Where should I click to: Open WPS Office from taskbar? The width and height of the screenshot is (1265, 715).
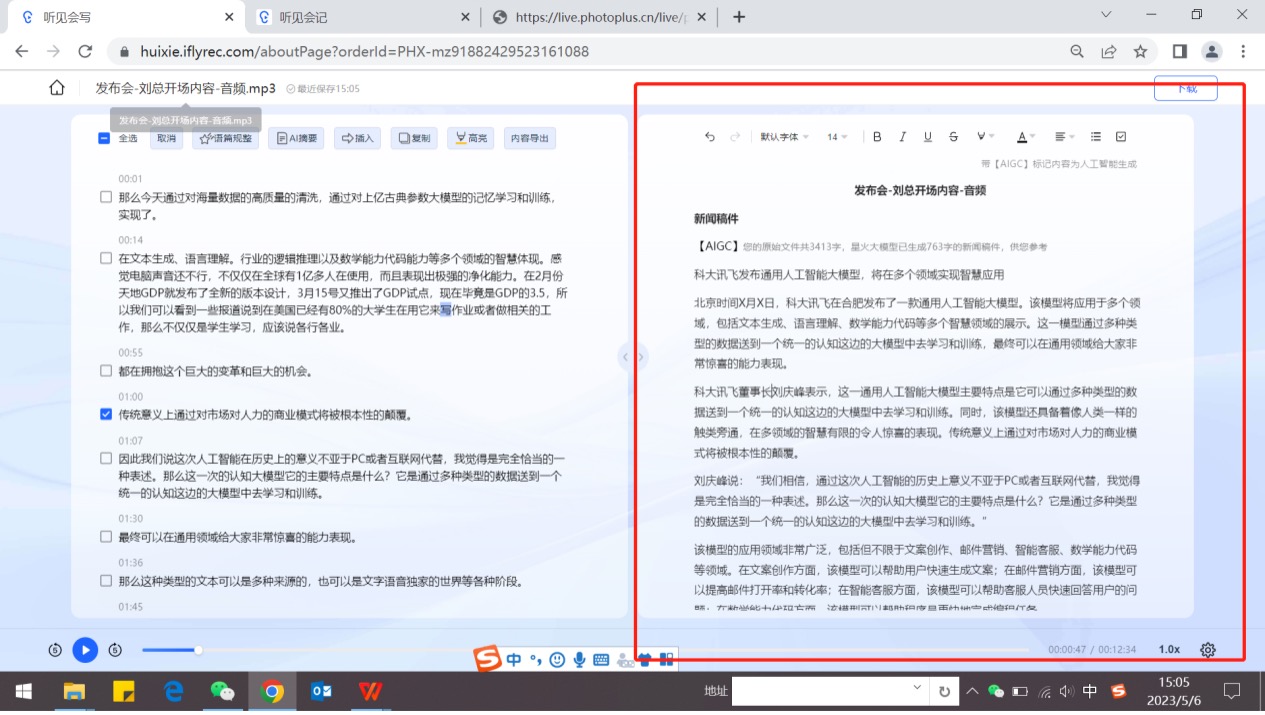click(371, 691)
